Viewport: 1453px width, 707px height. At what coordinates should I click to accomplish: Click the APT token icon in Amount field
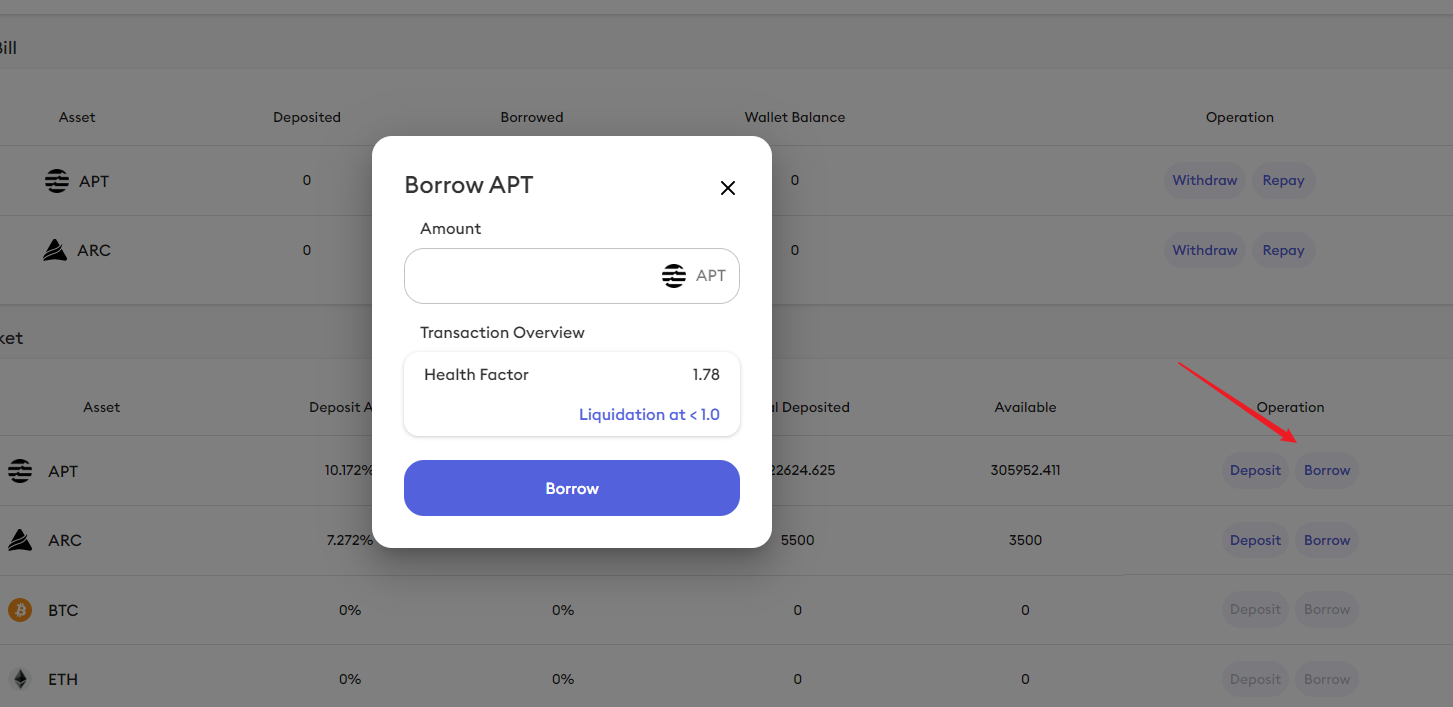pos(674,276)
